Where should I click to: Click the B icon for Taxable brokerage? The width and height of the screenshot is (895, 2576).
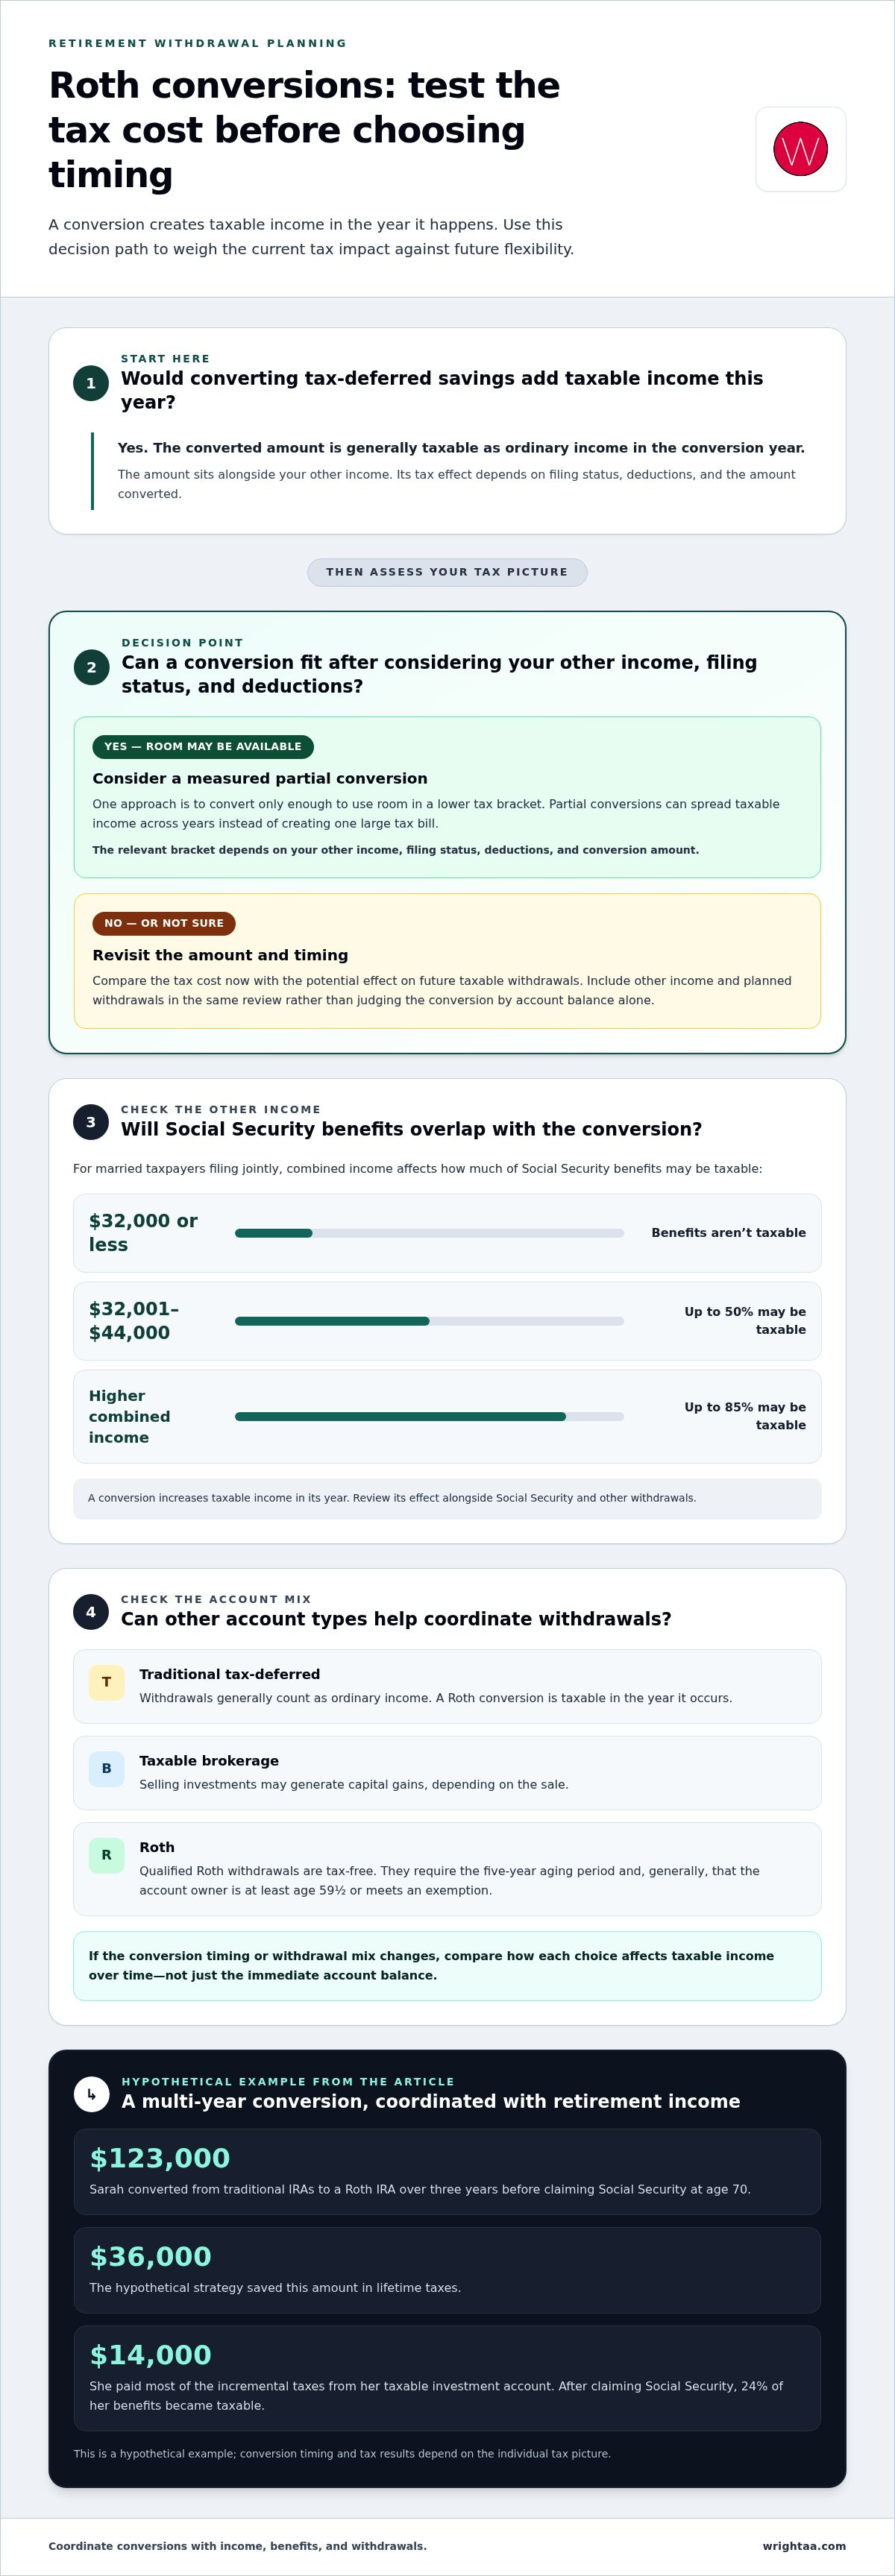click(x=107, y=1768)
